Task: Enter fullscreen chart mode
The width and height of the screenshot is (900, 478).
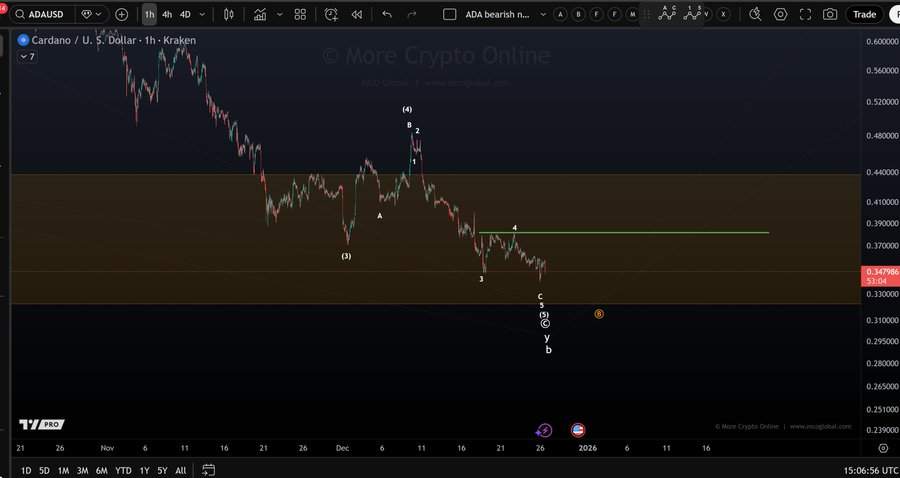Action: (805, 14)
